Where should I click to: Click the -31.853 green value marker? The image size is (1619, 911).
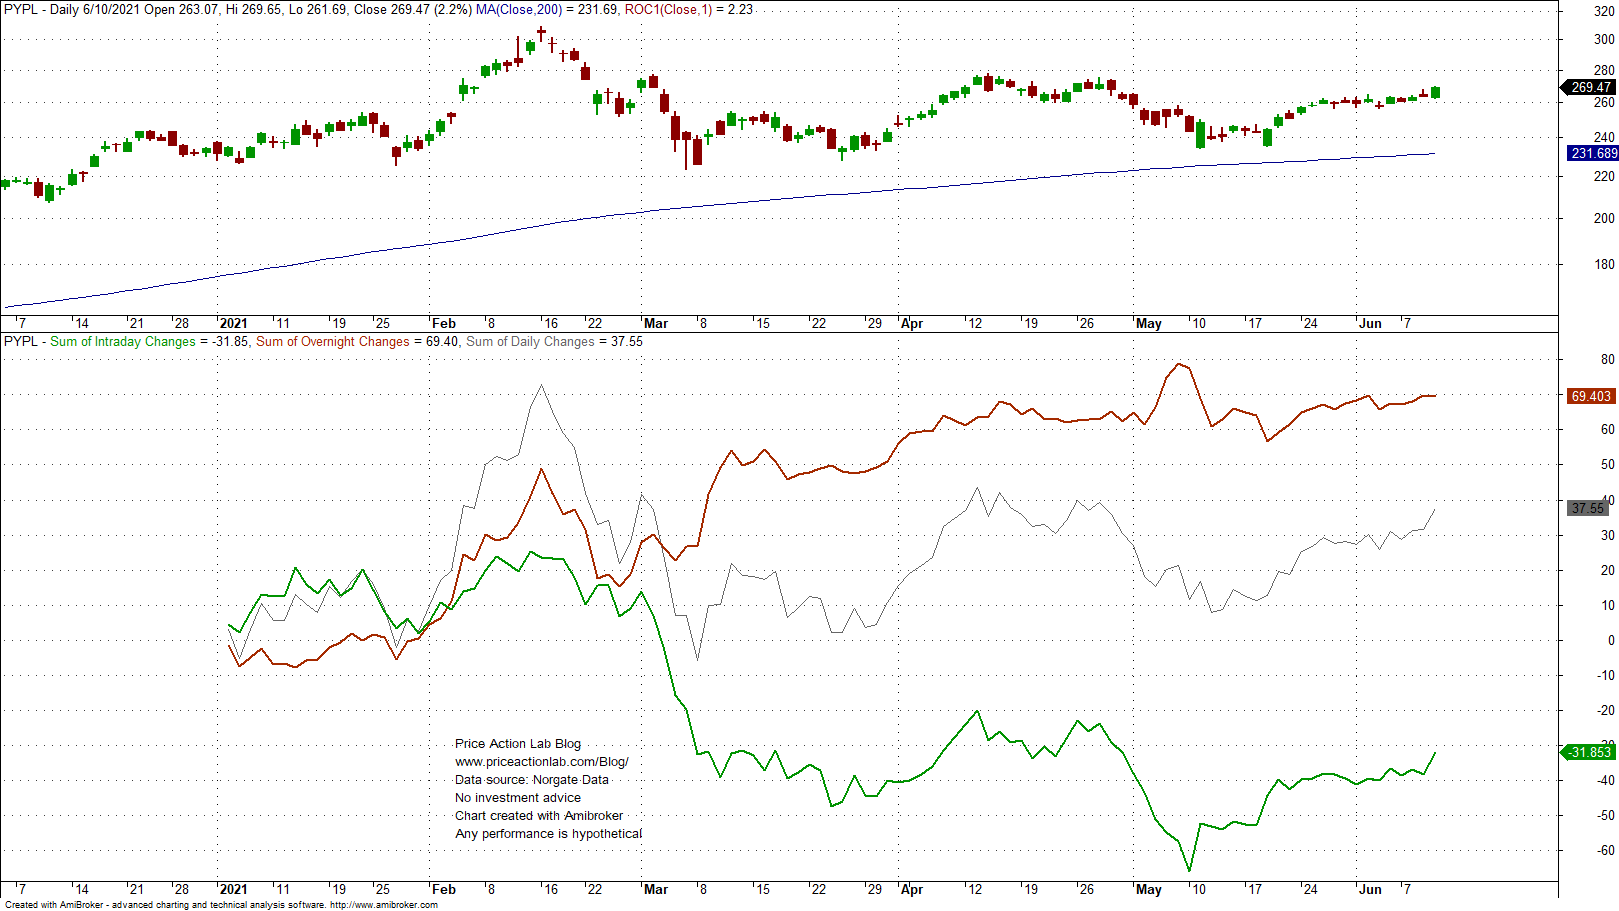[x=1589, y=753]
